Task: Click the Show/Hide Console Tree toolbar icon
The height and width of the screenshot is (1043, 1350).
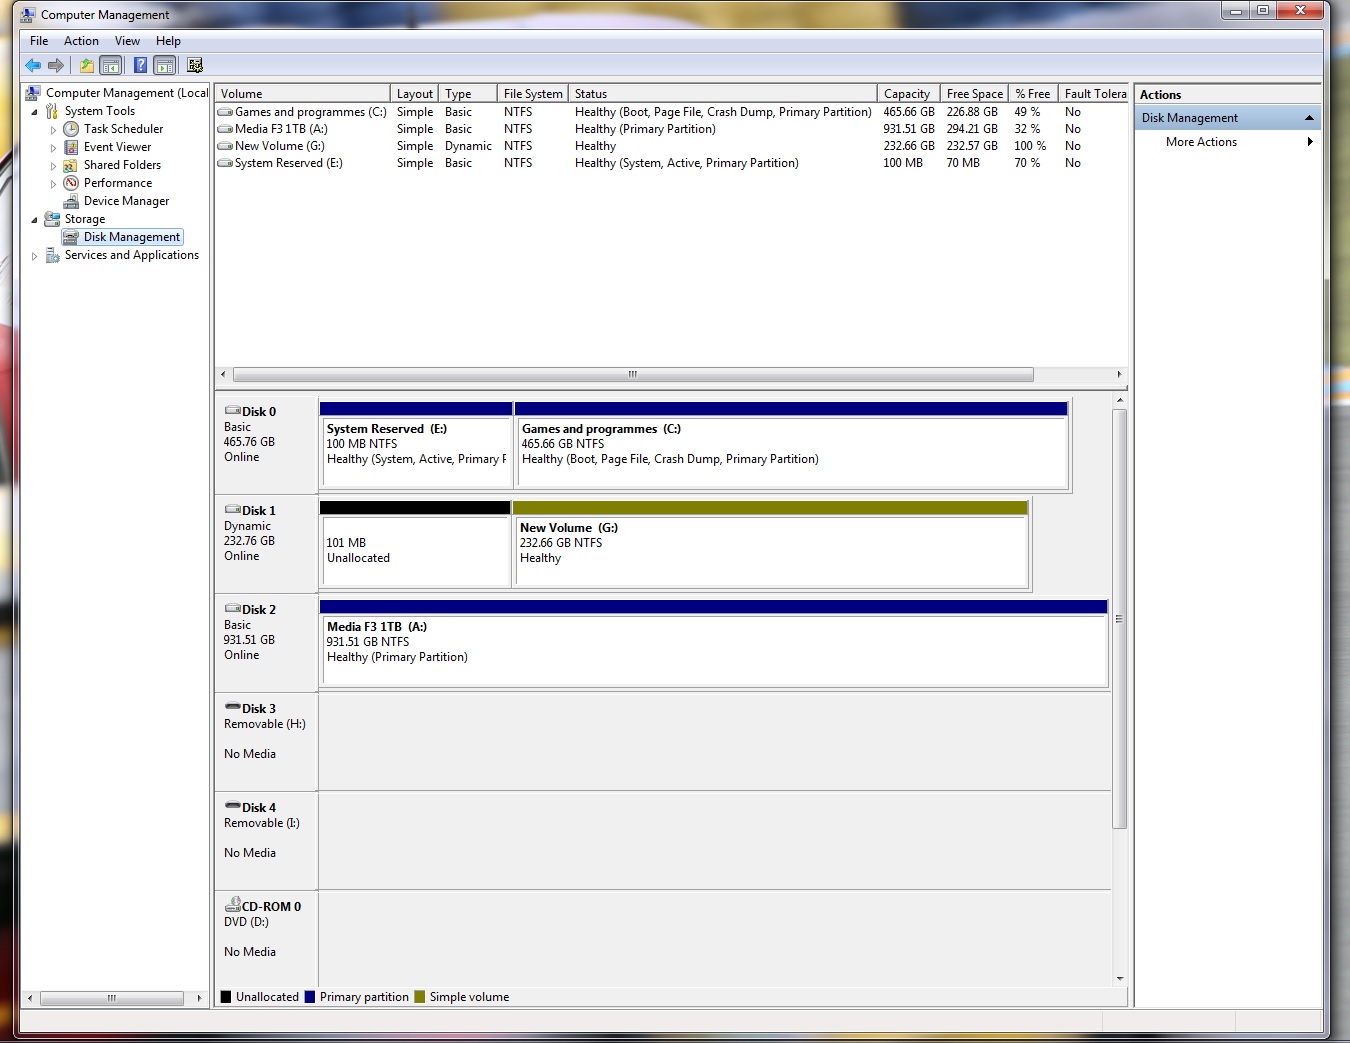Action: pyautogui.click(x=111, y=65)
